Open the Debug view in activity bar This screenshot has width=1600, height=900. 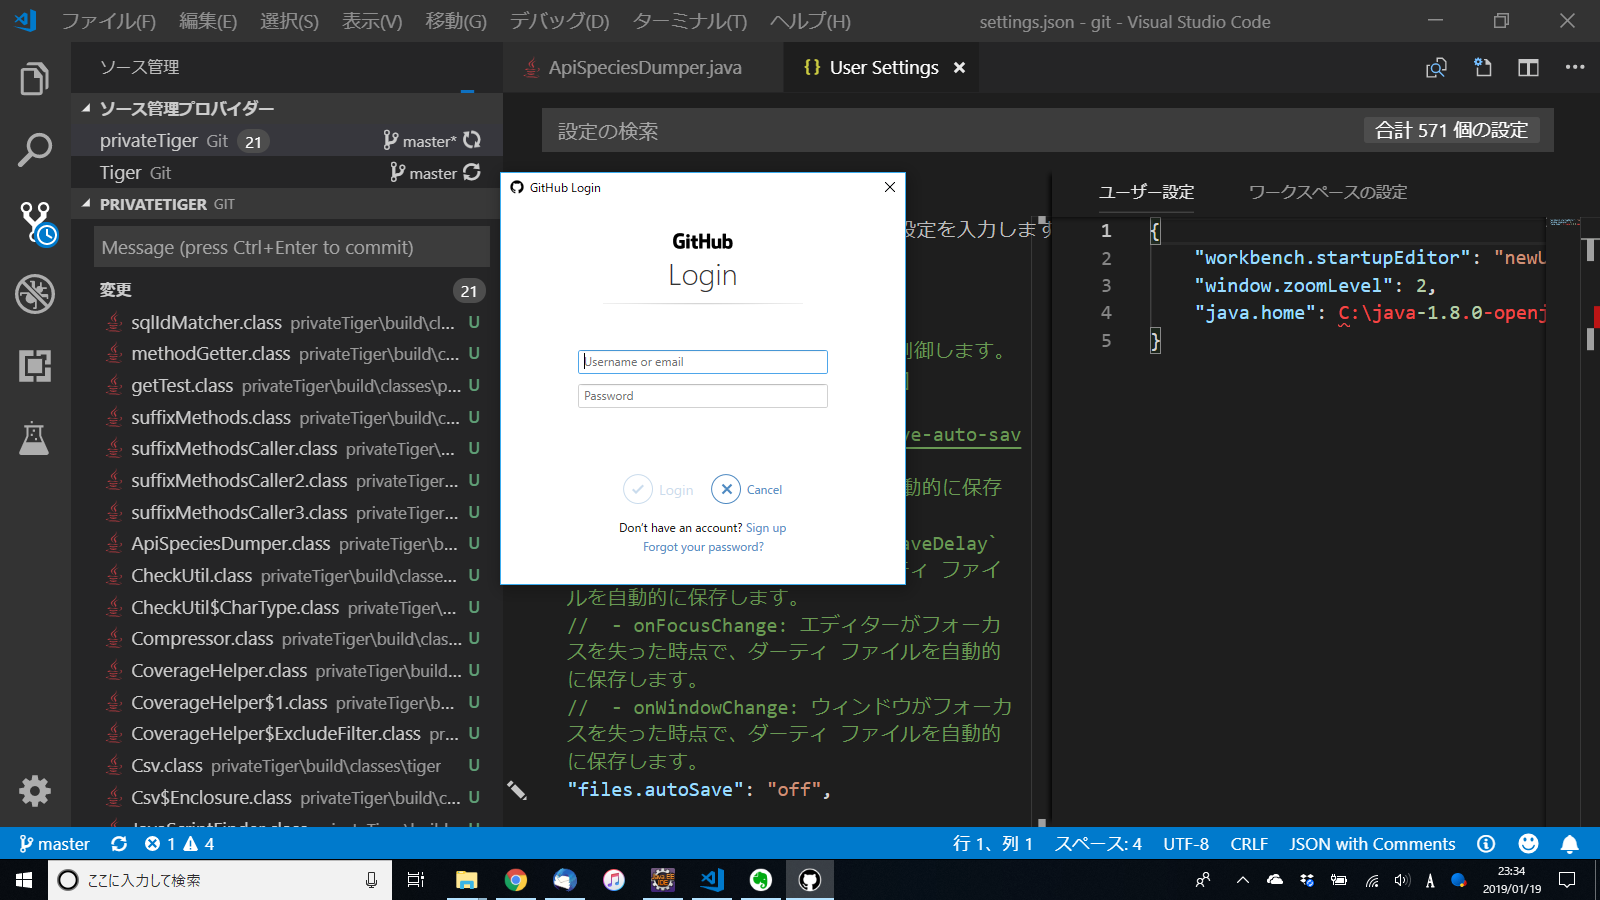point(35,294)
